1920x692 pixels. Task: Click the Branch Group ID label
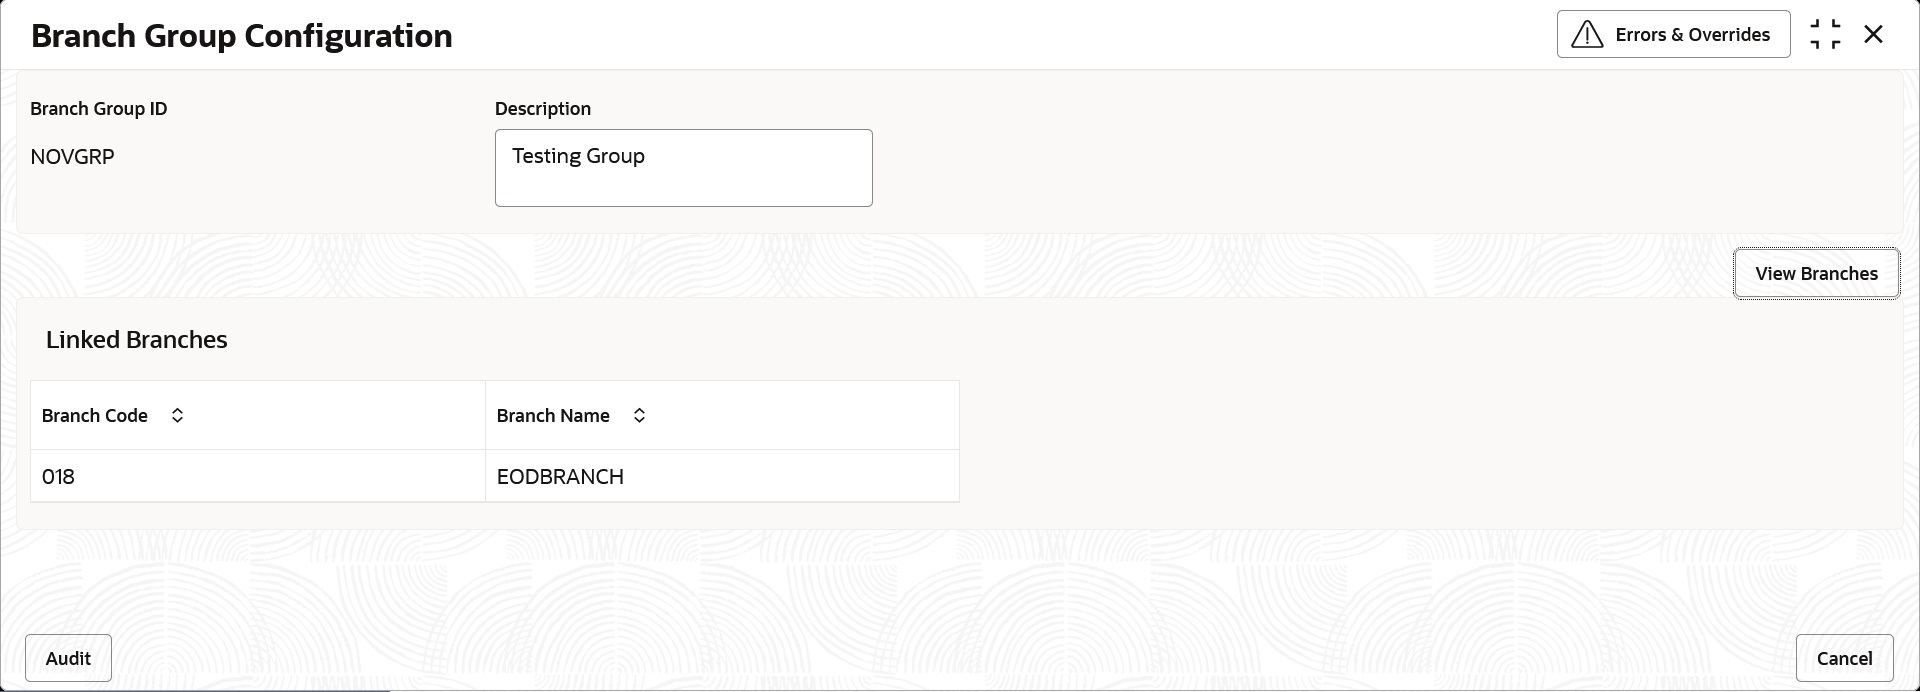point(99,108)
